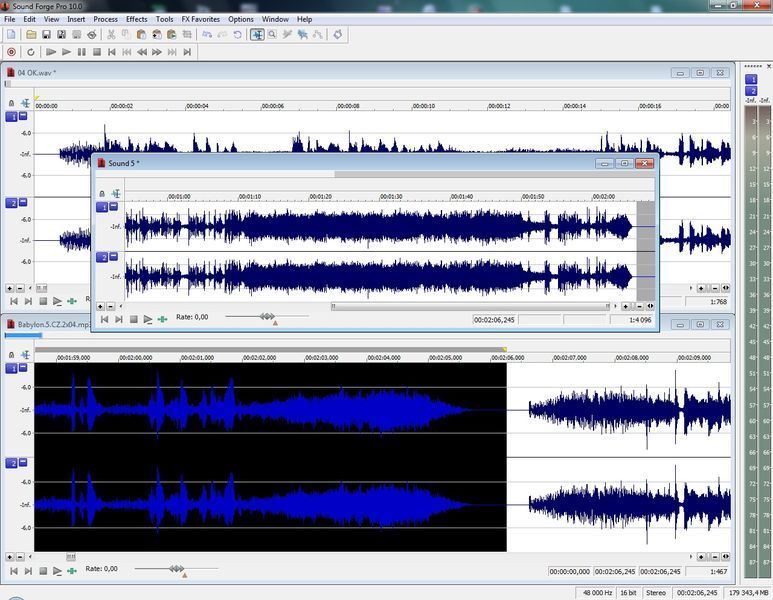Toggle the lock icon in Babylon.5 window
This screenshot has width=773, height=600.
(x=11, y=354)
